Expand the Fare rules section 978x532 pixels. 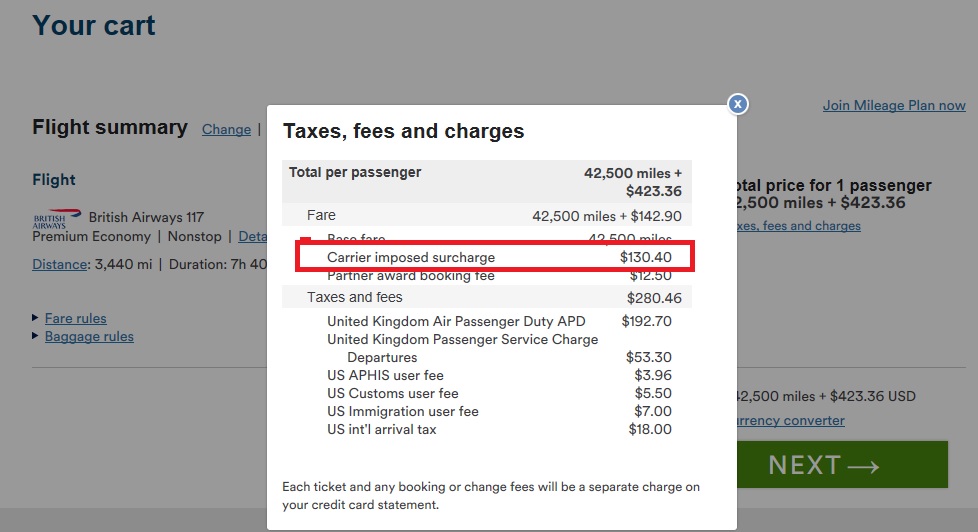[x=75, y=318]
